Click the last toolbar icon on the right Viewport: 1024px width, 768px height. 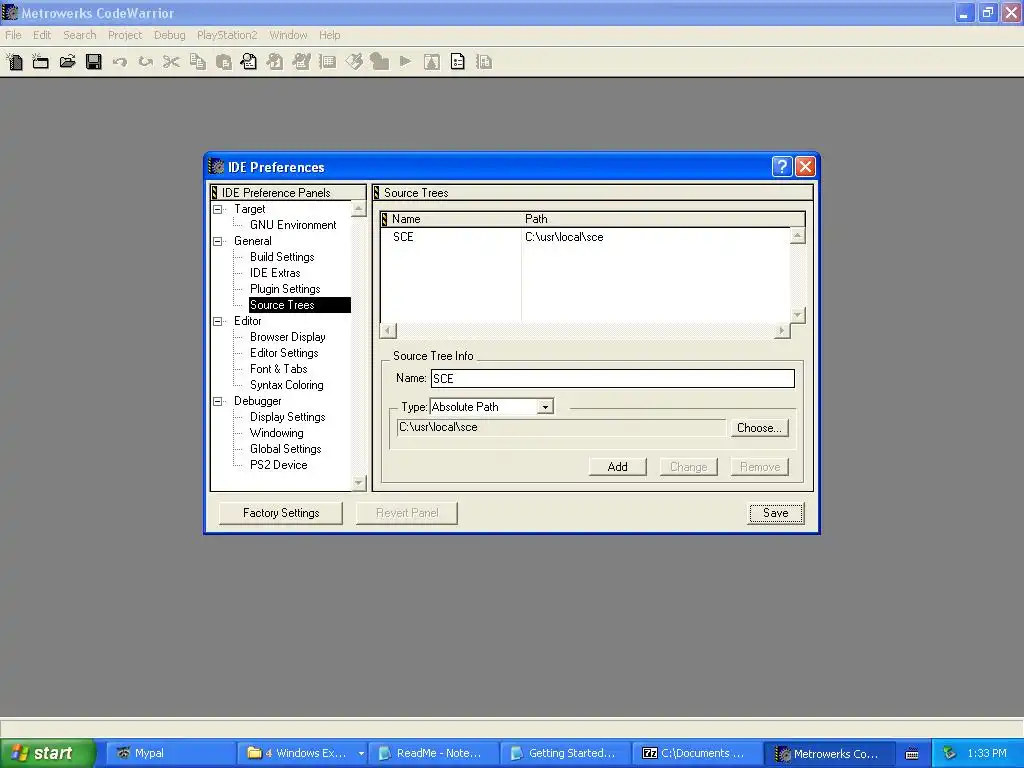click(x=484, y=62)
